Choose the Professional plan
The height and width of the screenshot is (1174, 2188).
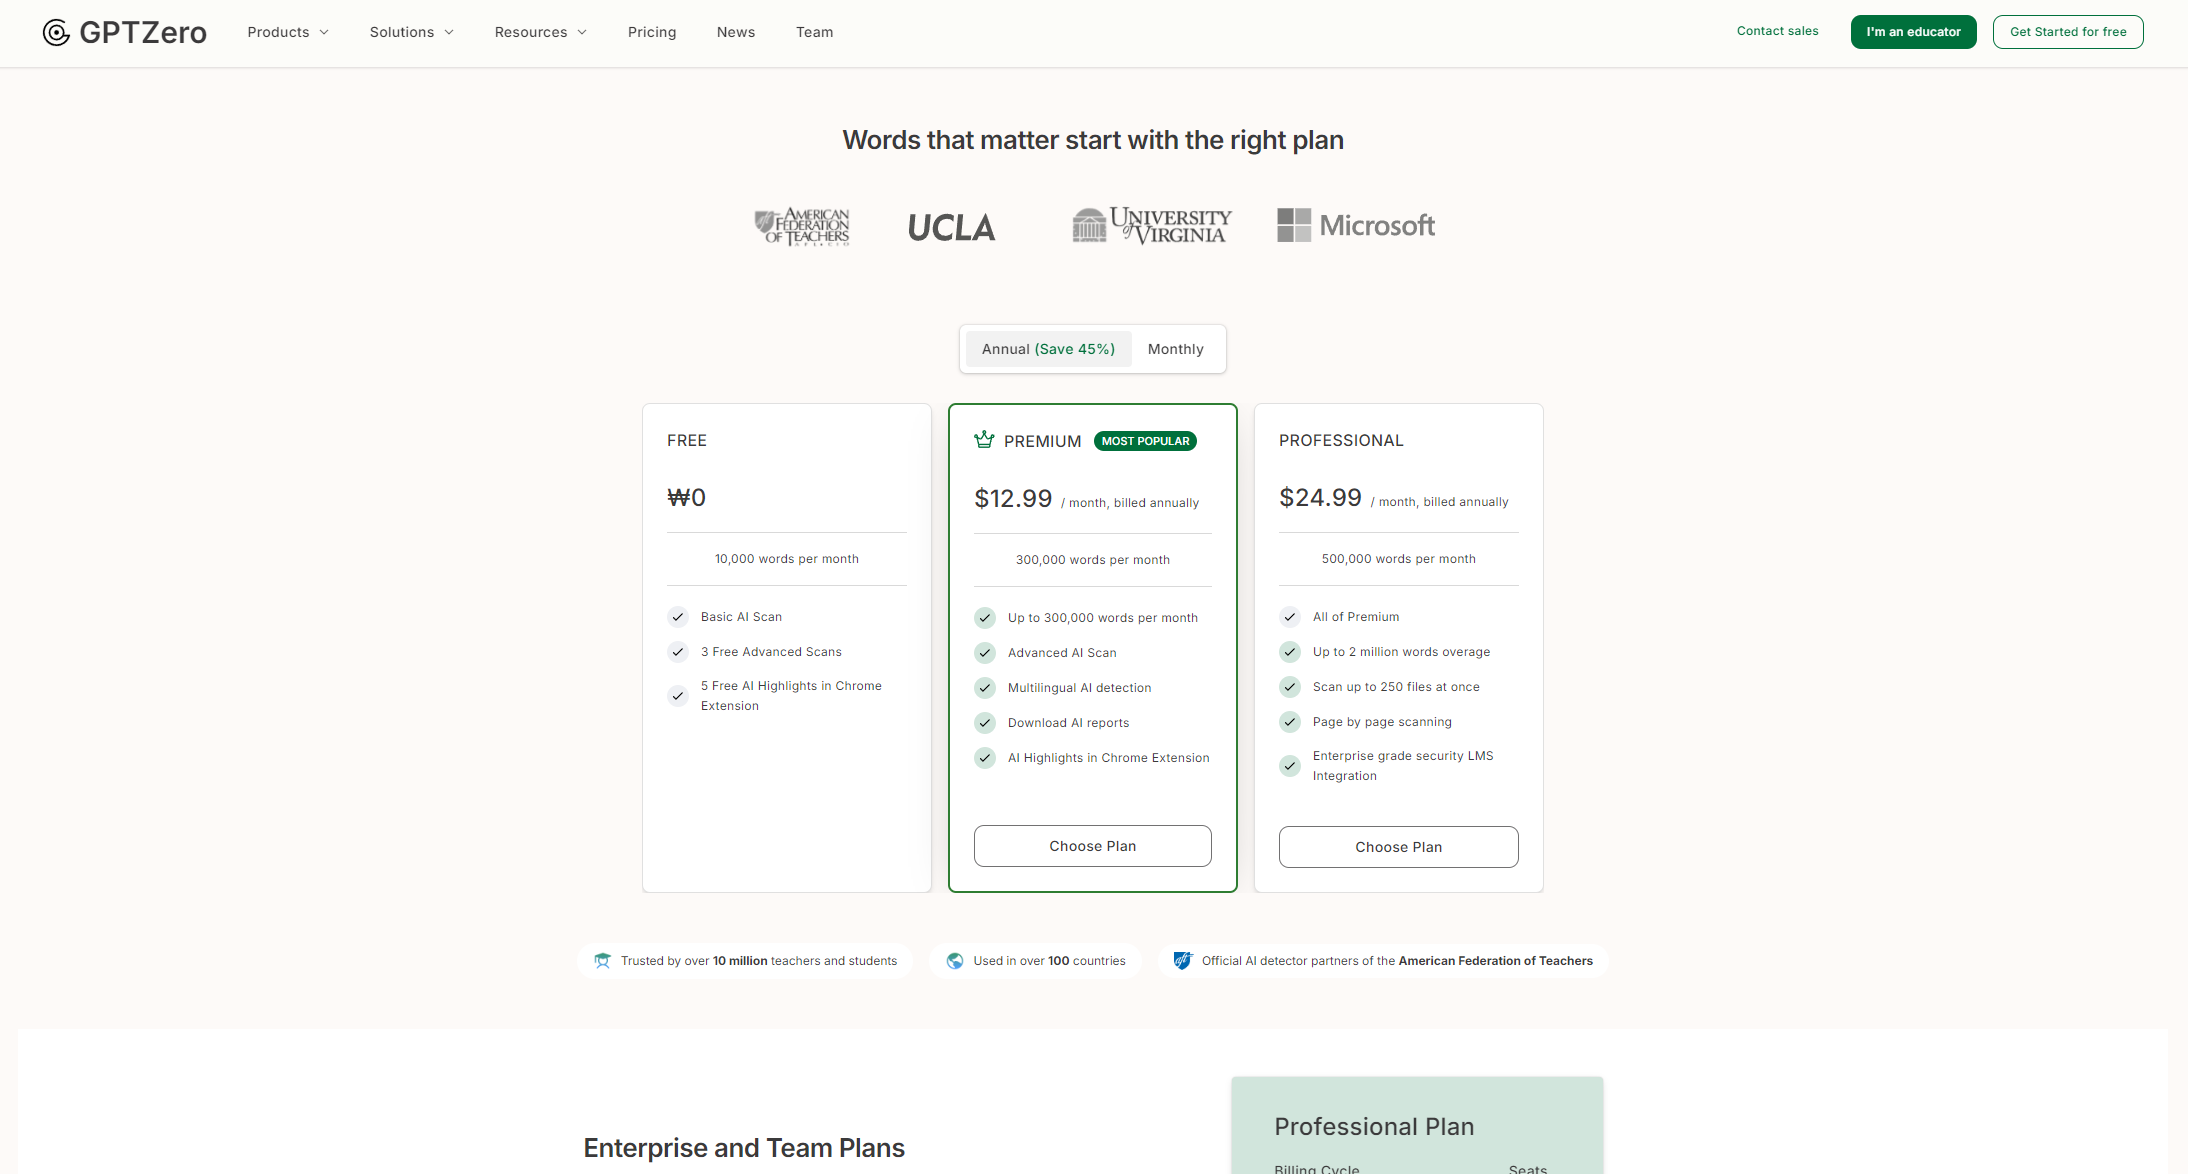1399,847
